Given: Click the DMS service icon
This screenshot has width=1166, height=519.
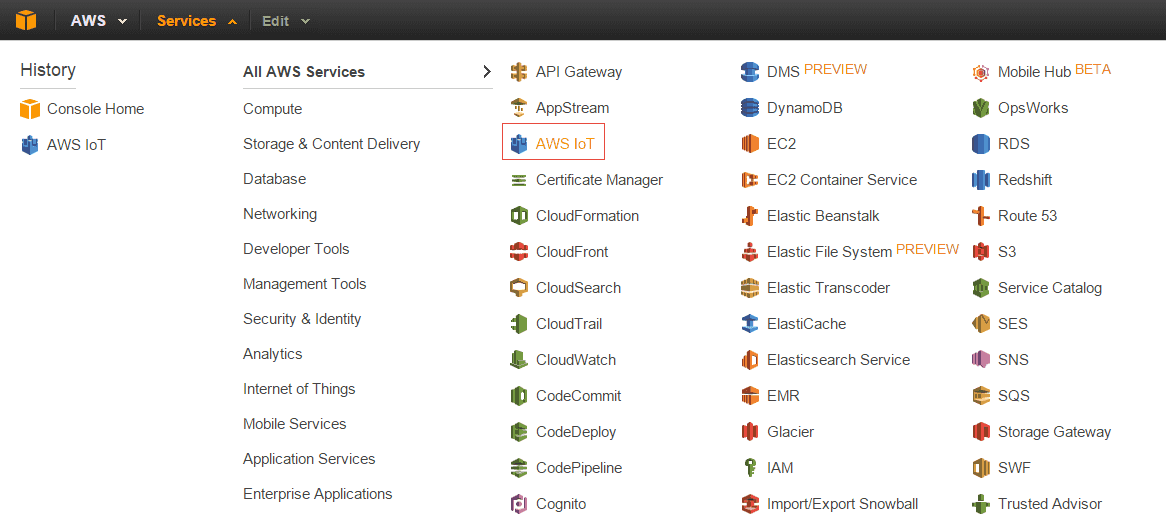Looking at the screenshot, I should coord(750,72).
